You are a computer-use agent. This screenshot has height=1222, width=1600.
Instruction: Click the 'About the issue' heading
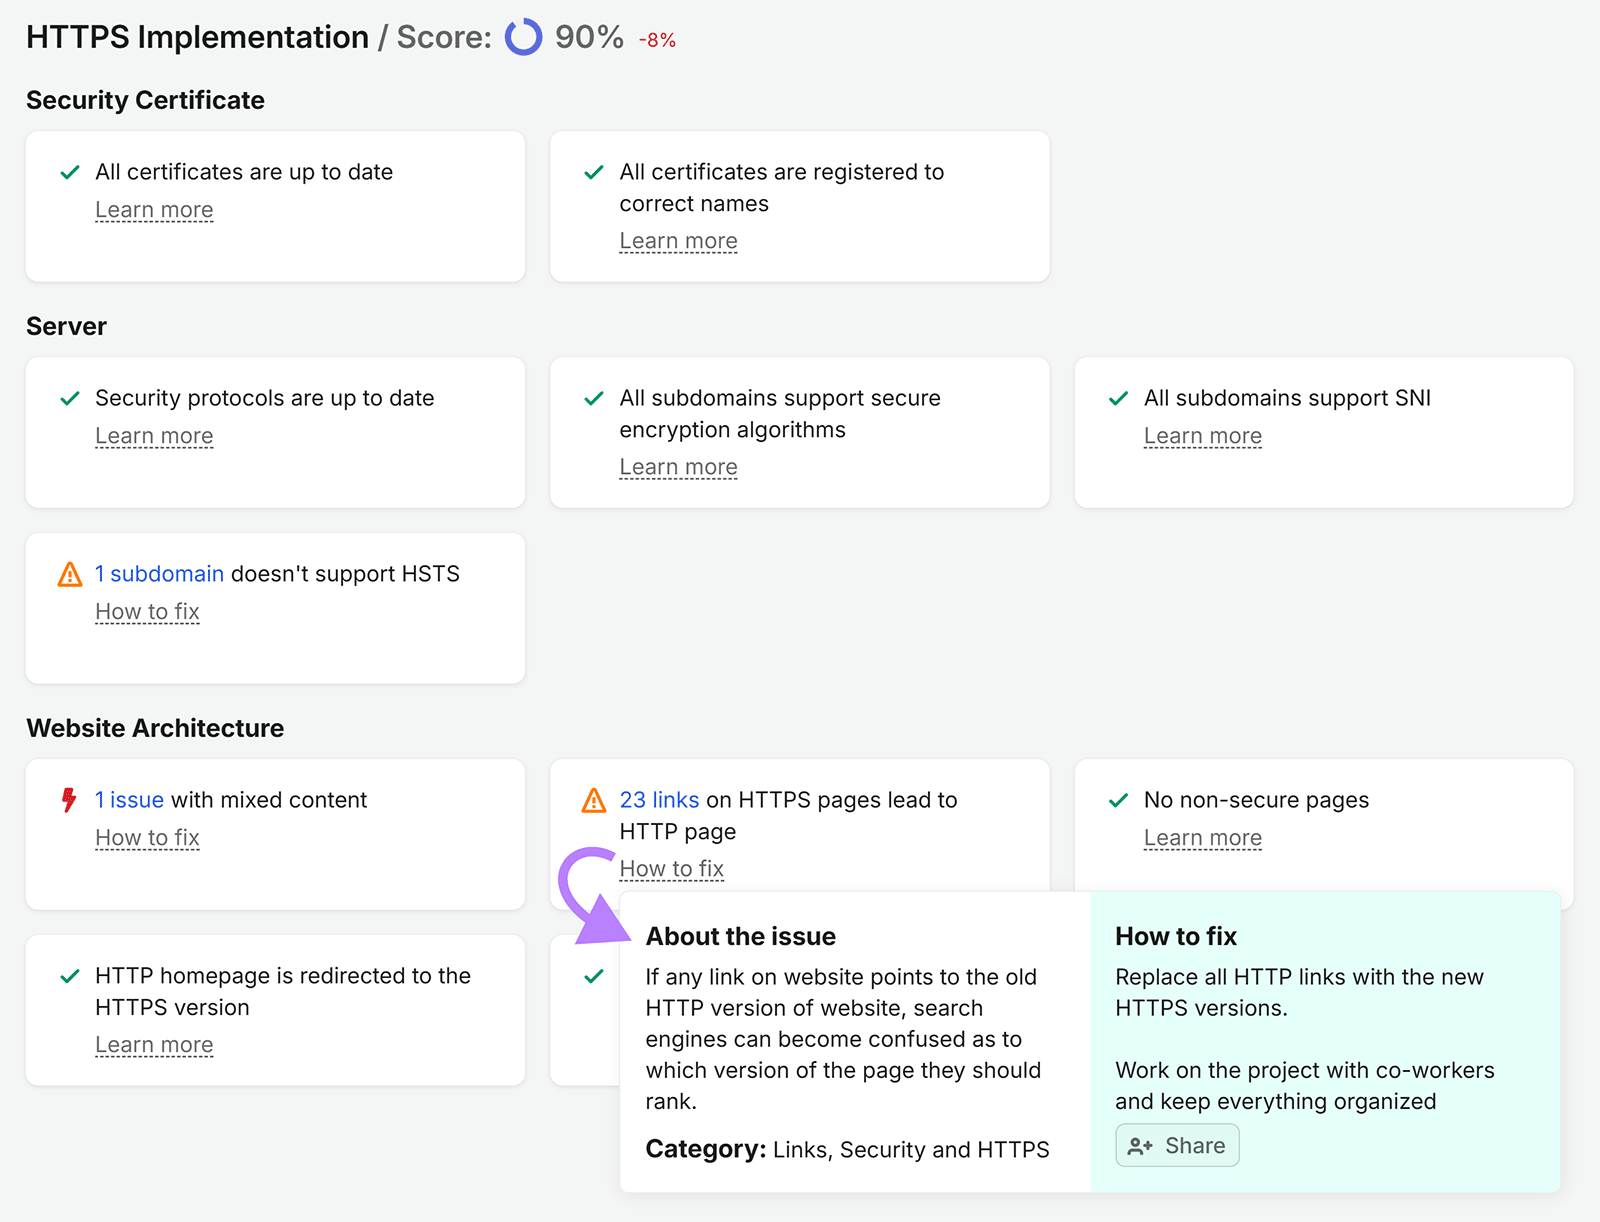point(741,936)
